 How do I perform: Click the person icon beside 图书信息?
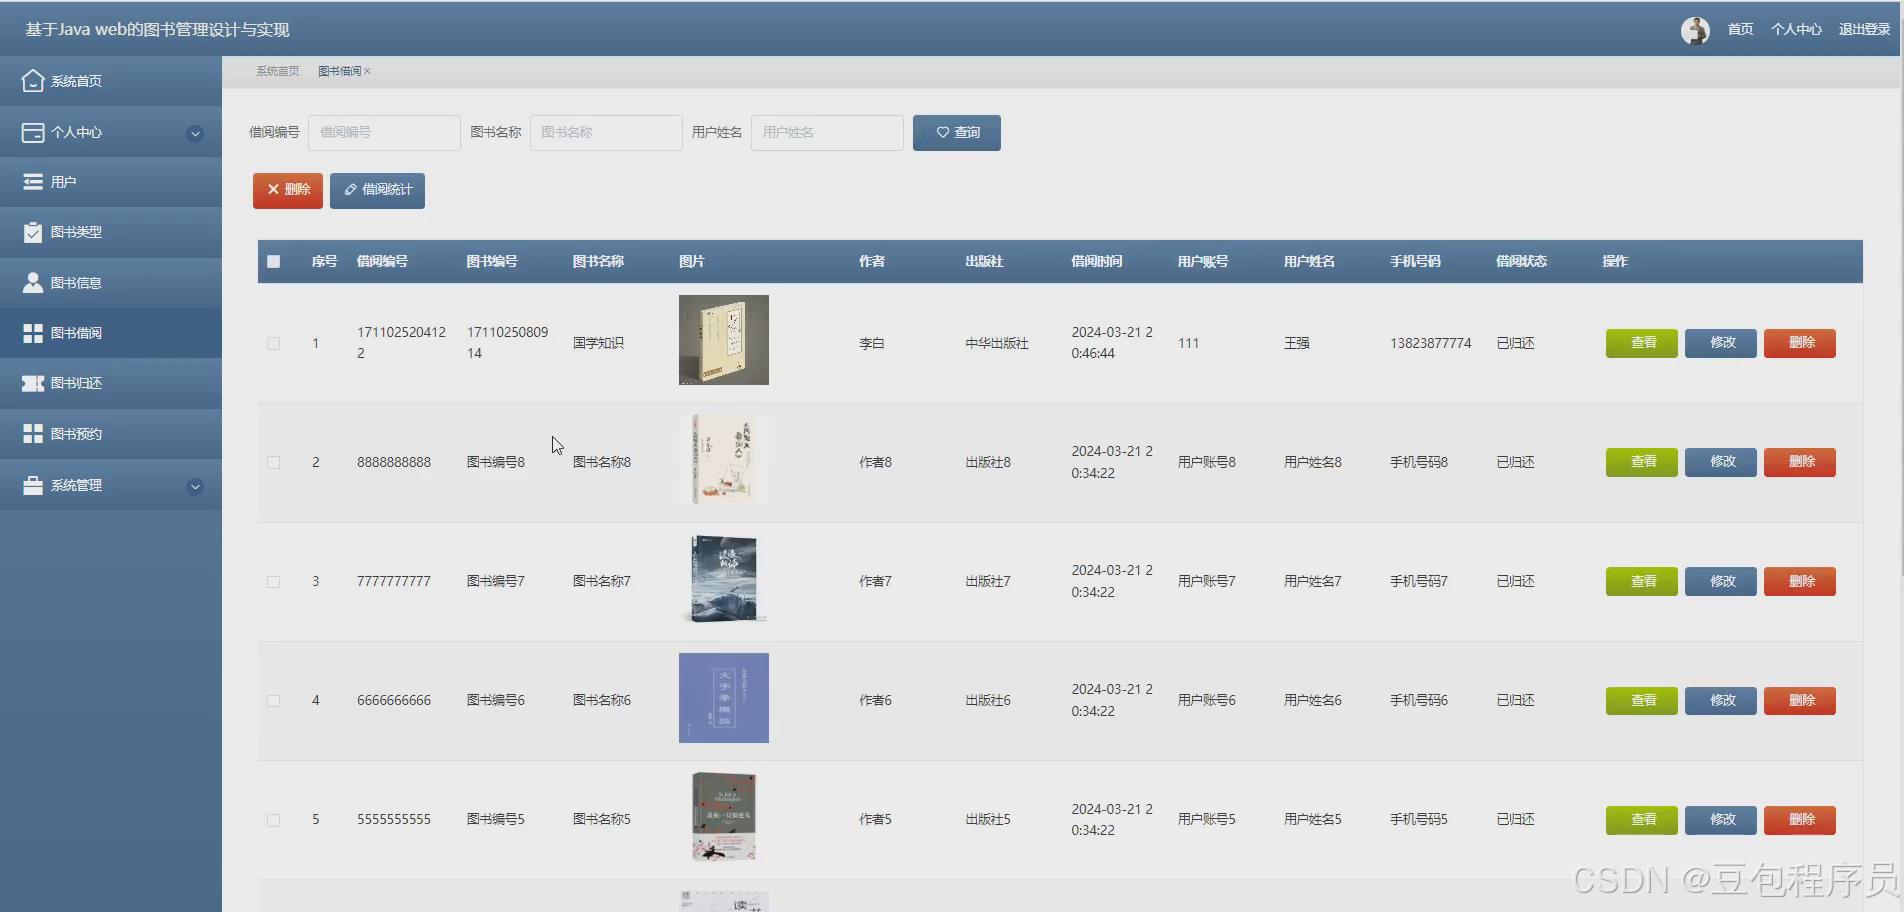[x=33, y=283]
